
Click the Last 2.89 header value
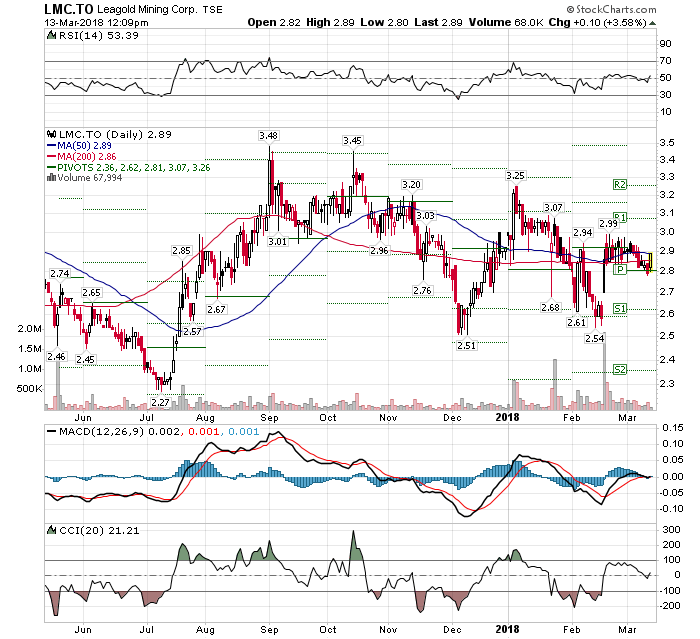(x=438, y=22)
